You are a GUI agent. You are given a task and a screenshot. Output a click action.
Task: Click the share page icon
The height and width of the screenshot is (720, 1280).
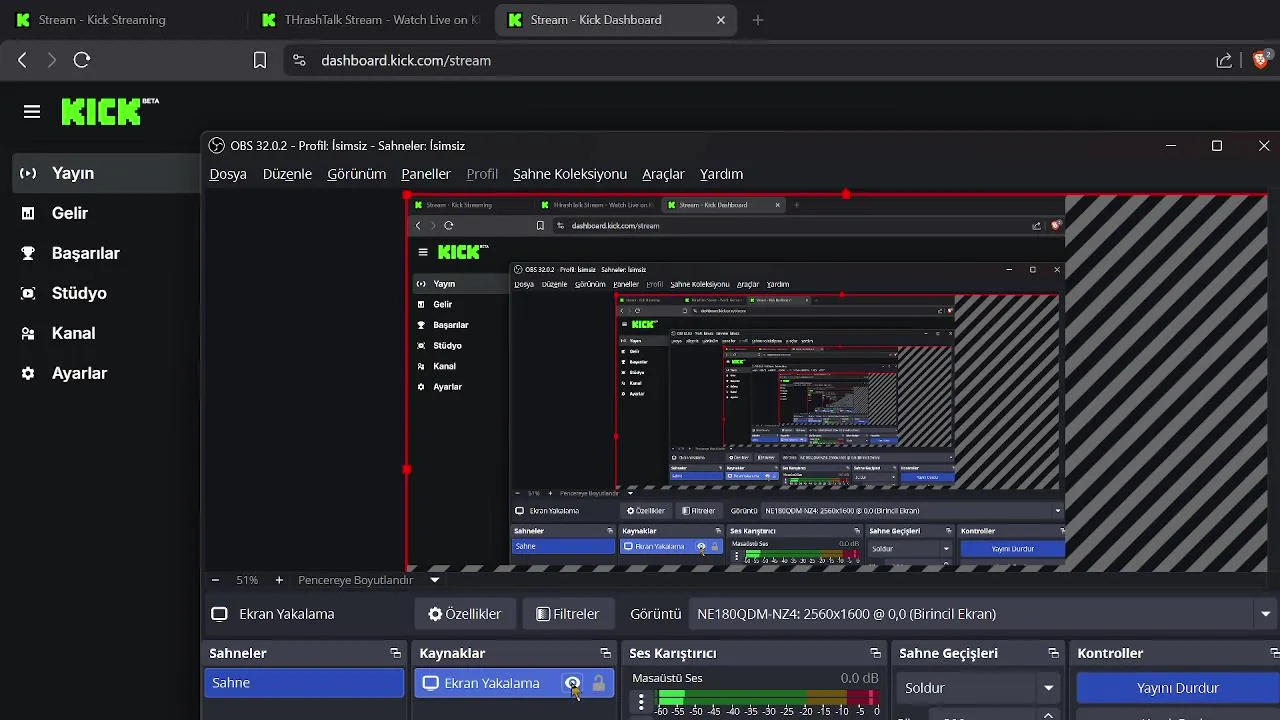pos(1224,60)
